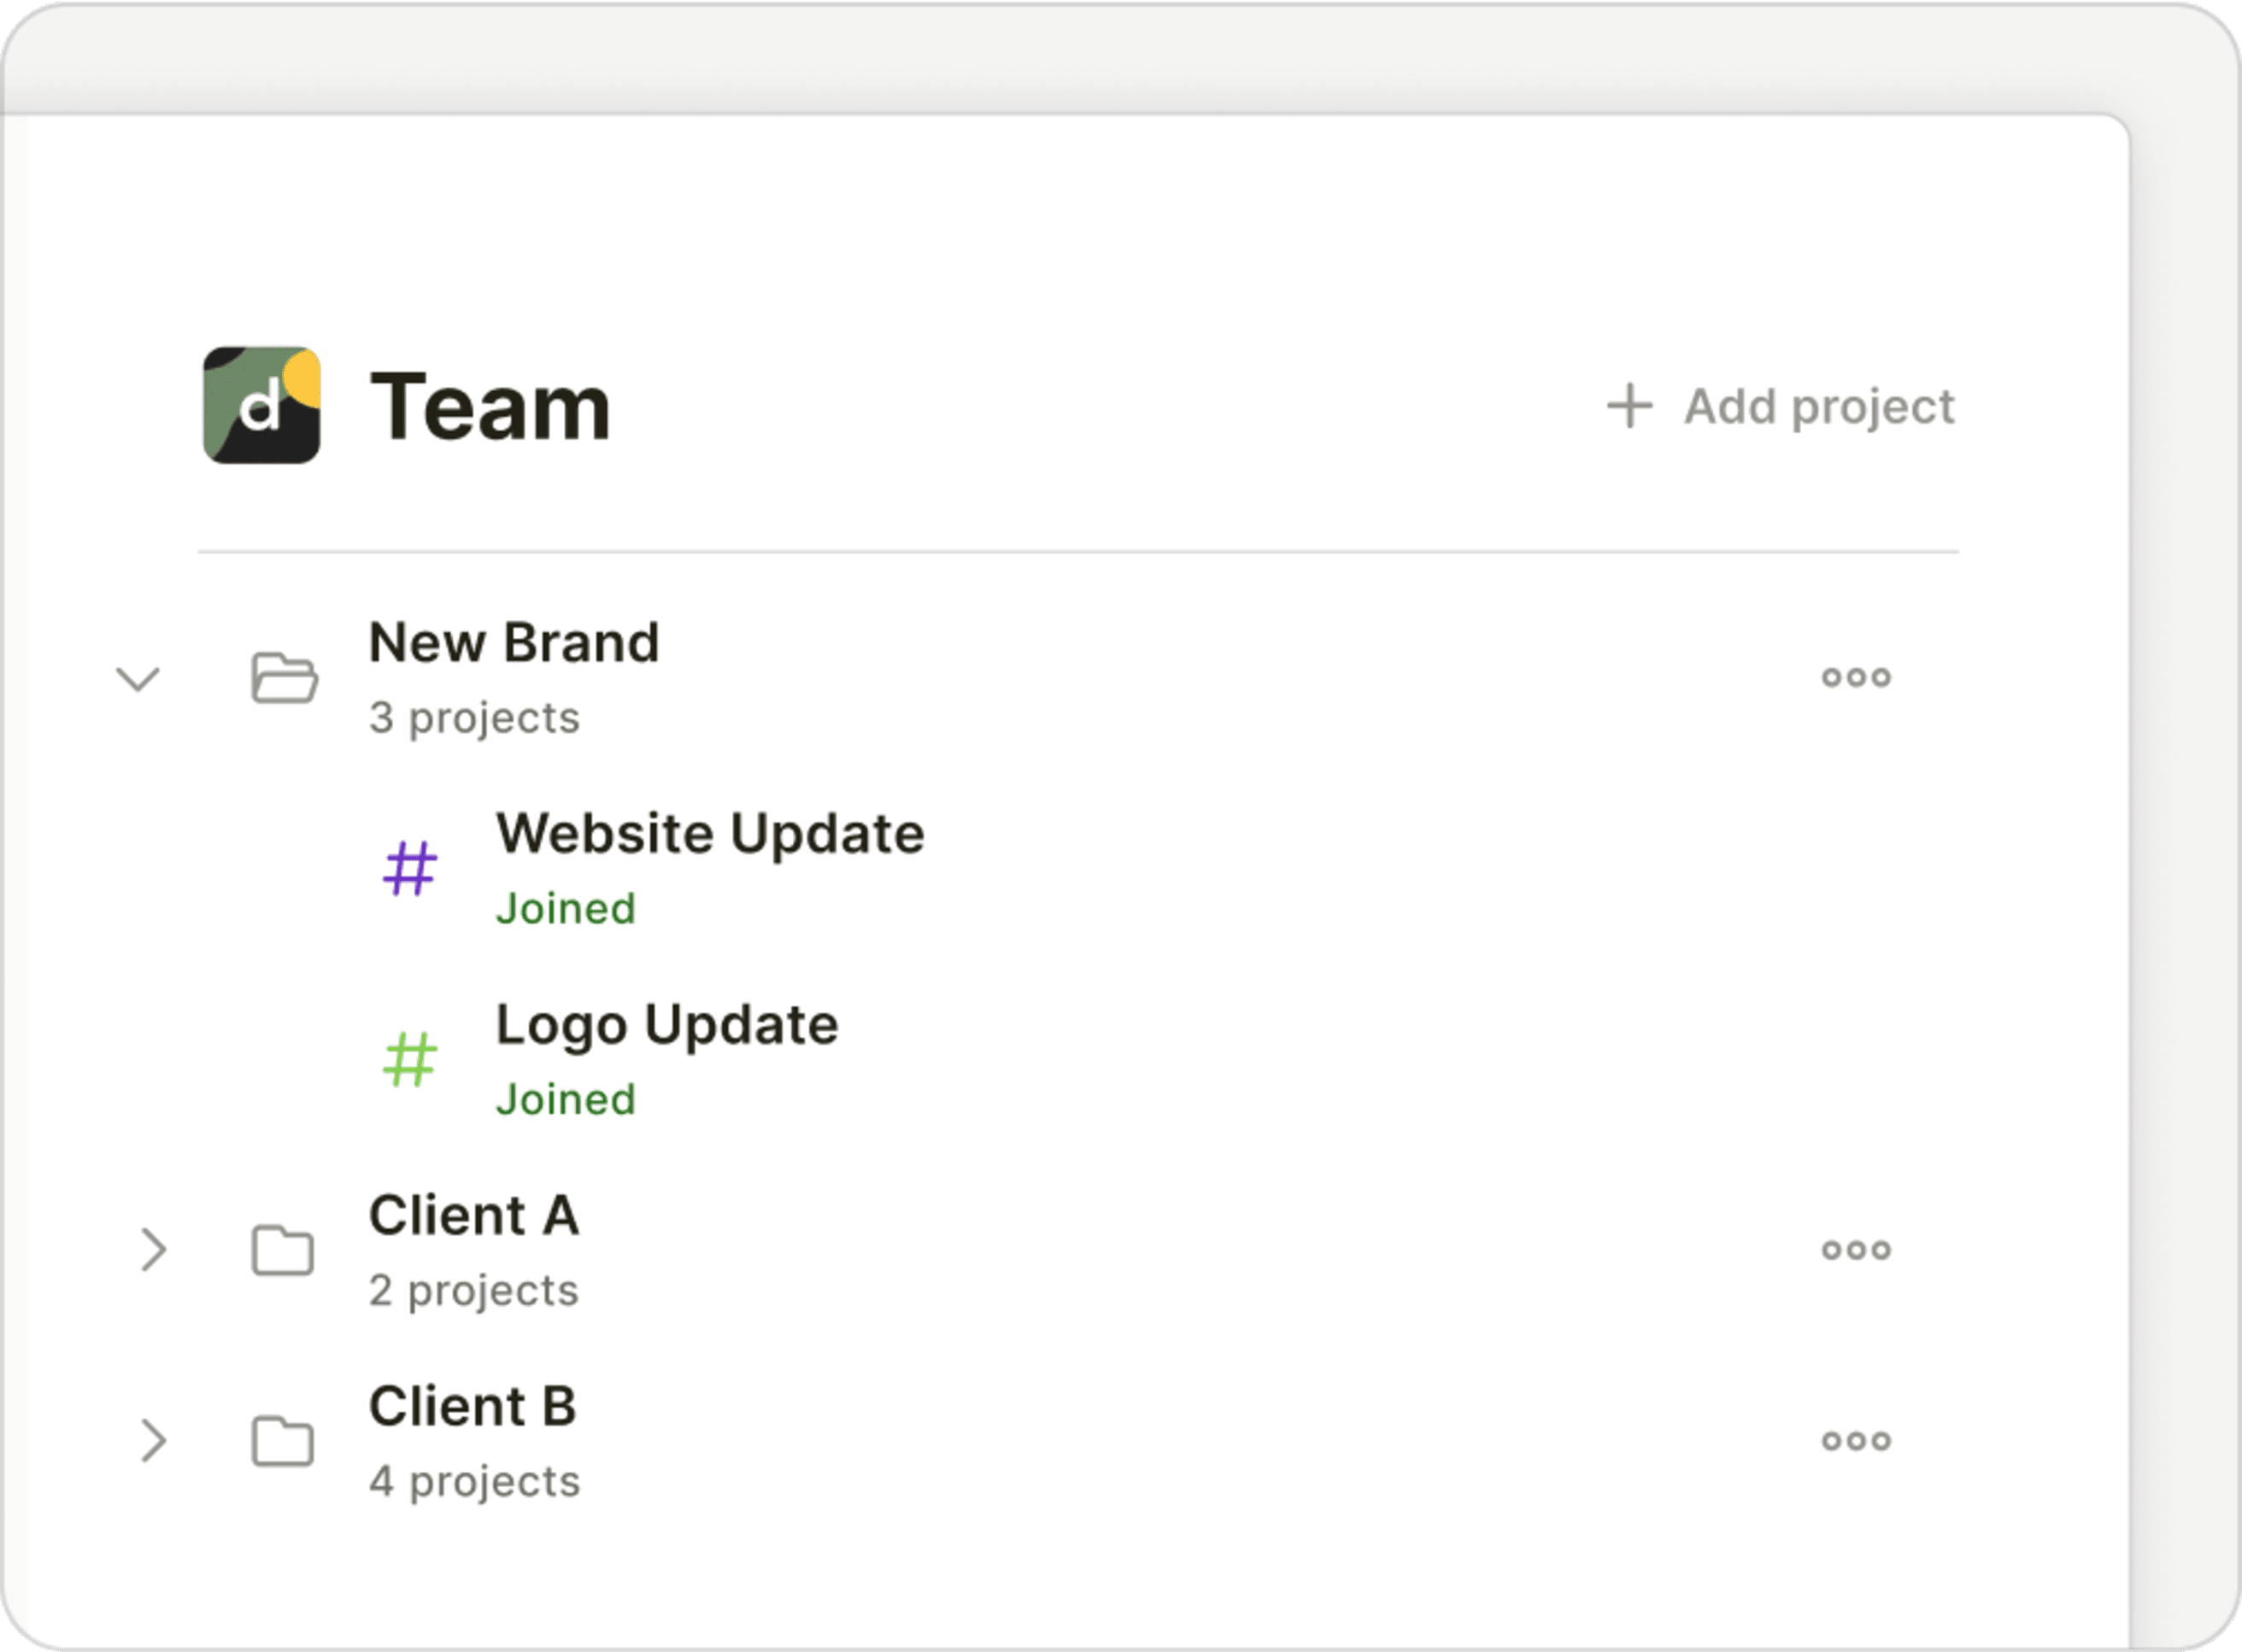Screen dimensions: 2242x1652
Task: Click the Joined status under Logo Update
Action: [566, 1100]
